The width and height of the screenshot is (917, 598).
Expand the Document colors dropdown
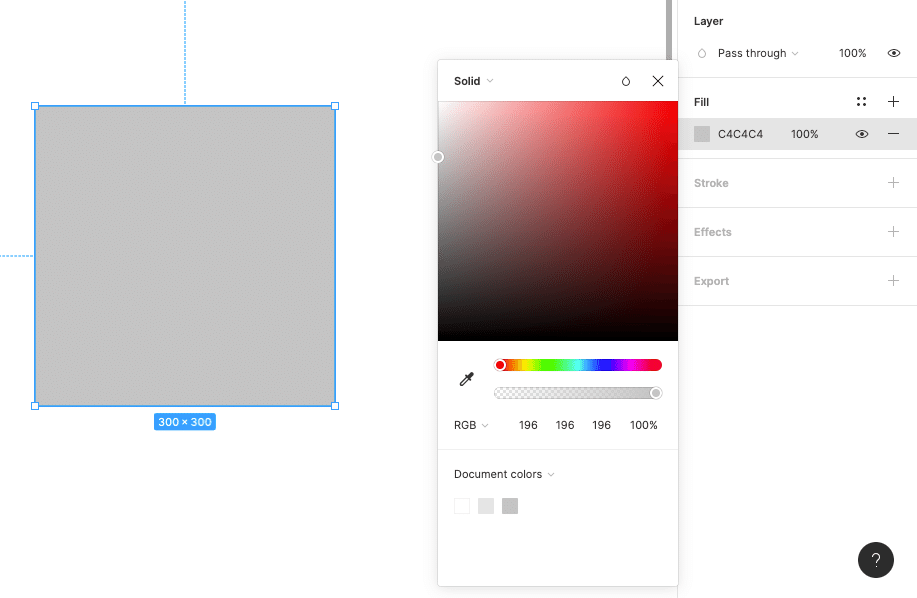click(504, 474)
